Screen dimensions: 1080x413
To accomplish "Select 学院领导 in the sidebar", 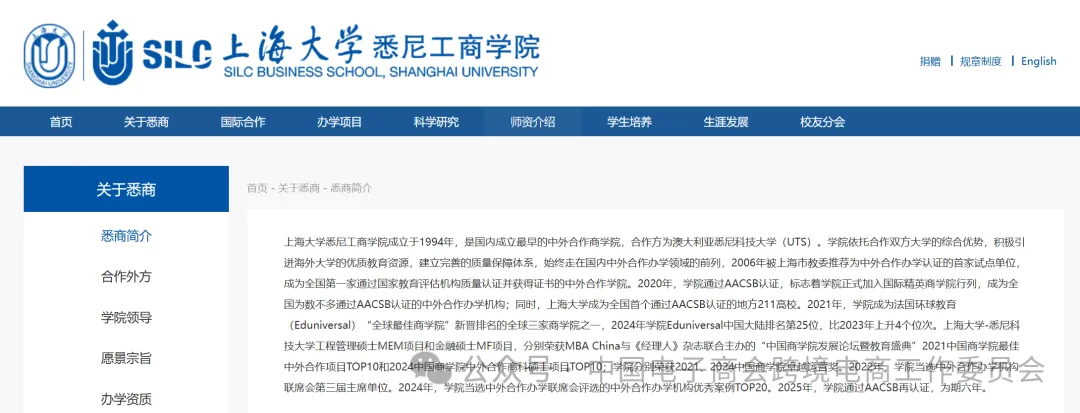I will (126, 317).
